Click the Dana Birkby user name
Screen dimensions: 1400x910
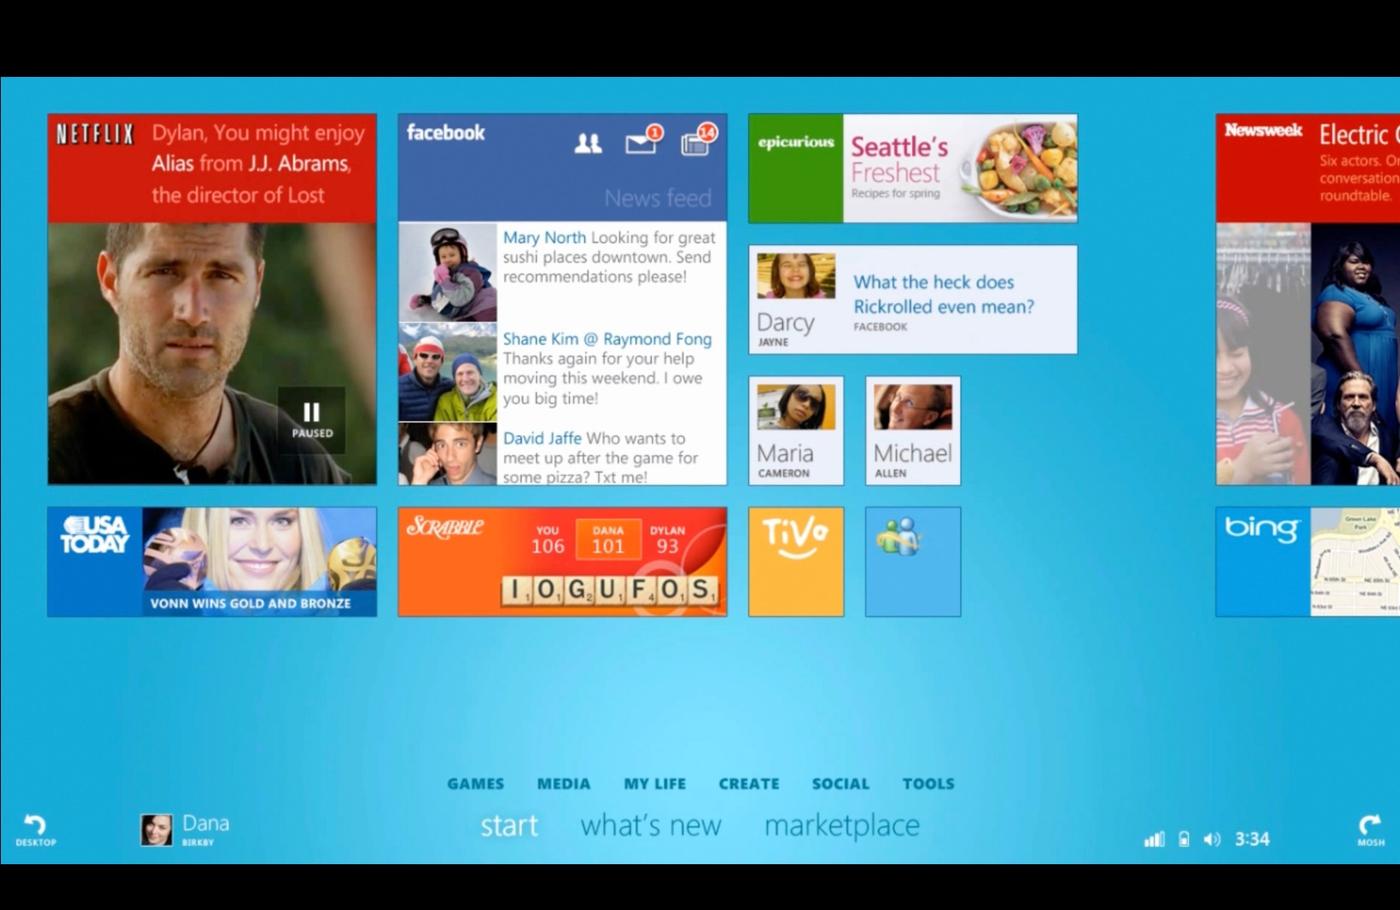tap(205, 829)
